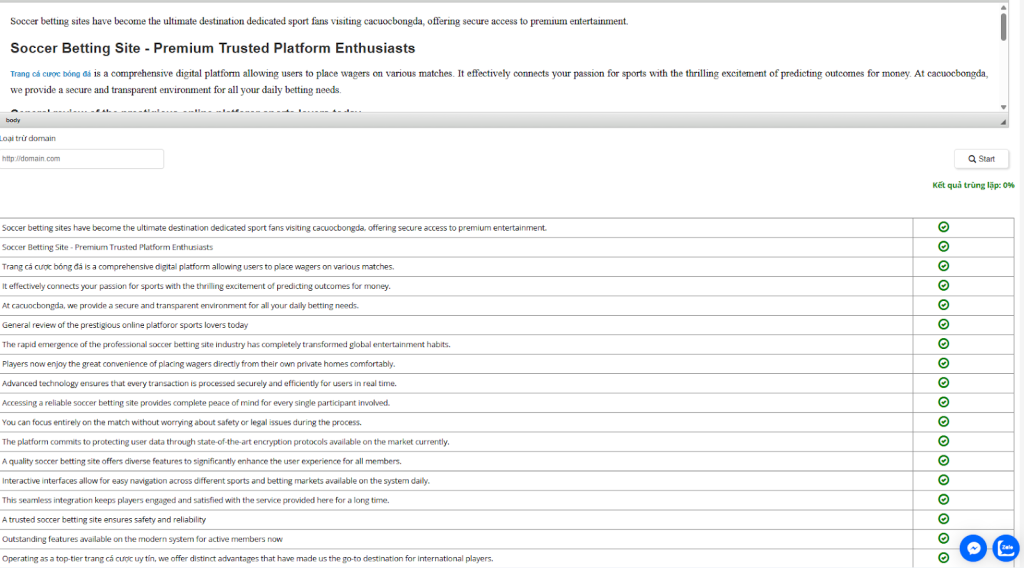Open the Zalo chat button
Screen dimensions: 1024x568
click(1006, 547)
